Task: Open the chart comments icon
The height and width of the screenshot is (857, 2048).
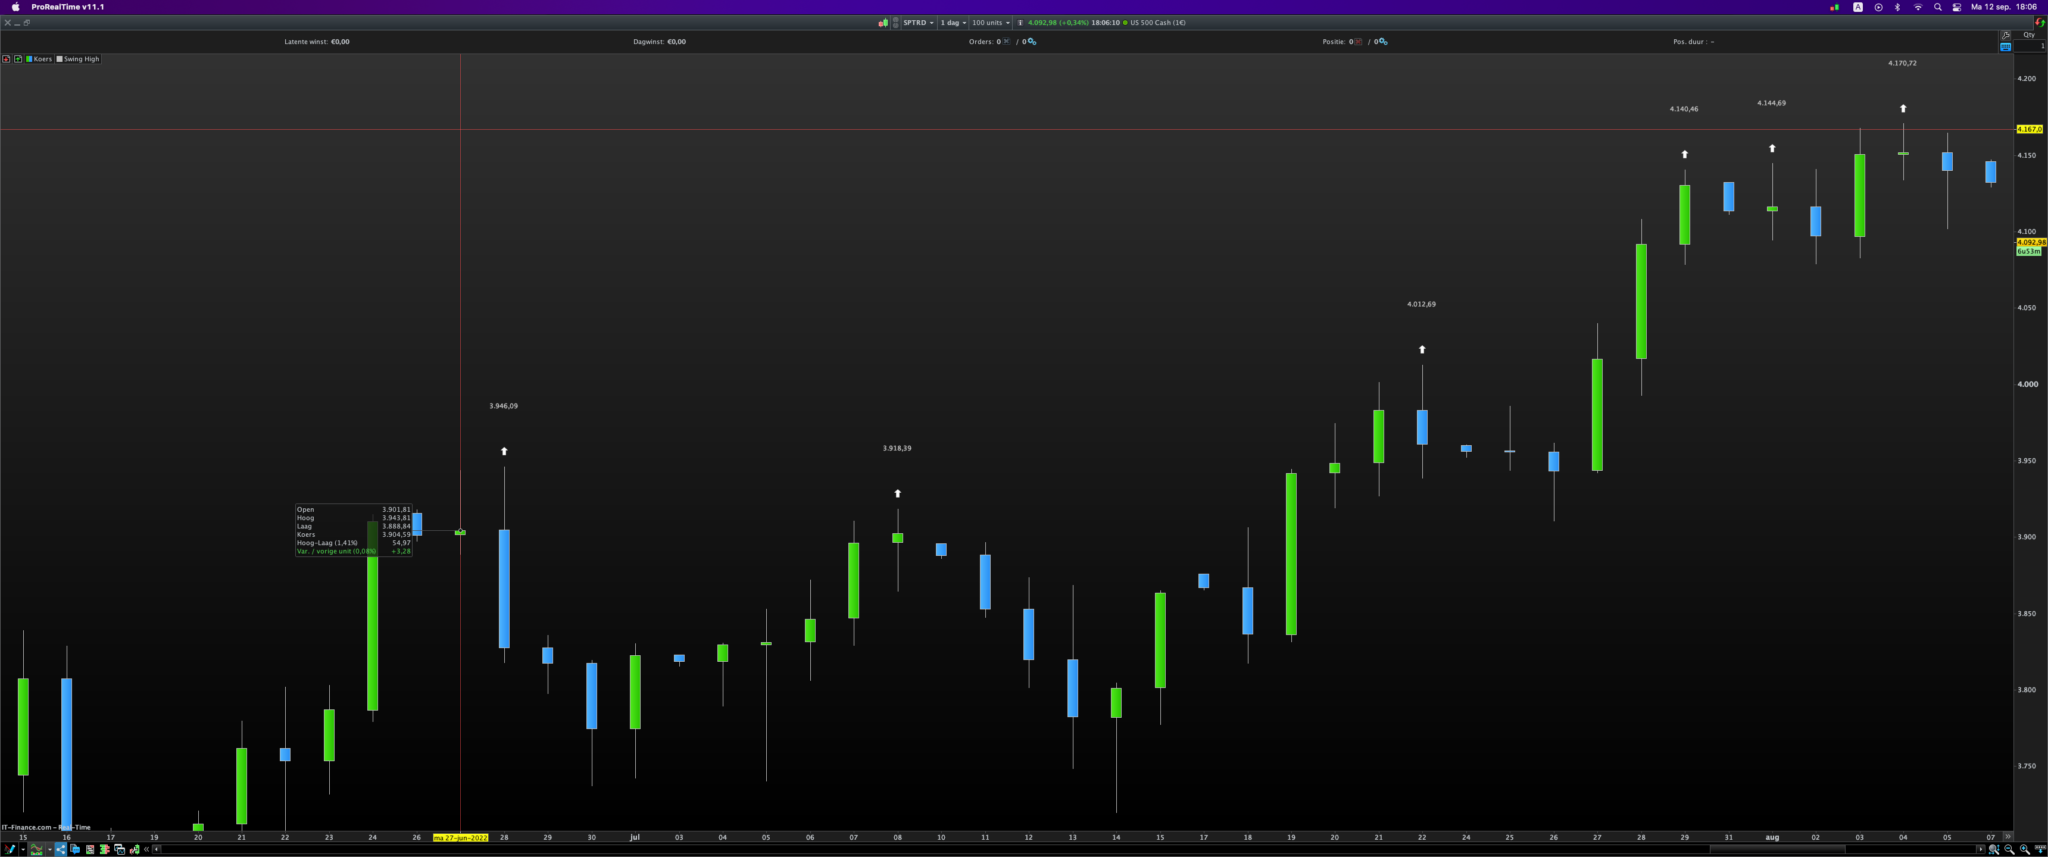Action: coord(75,849)
